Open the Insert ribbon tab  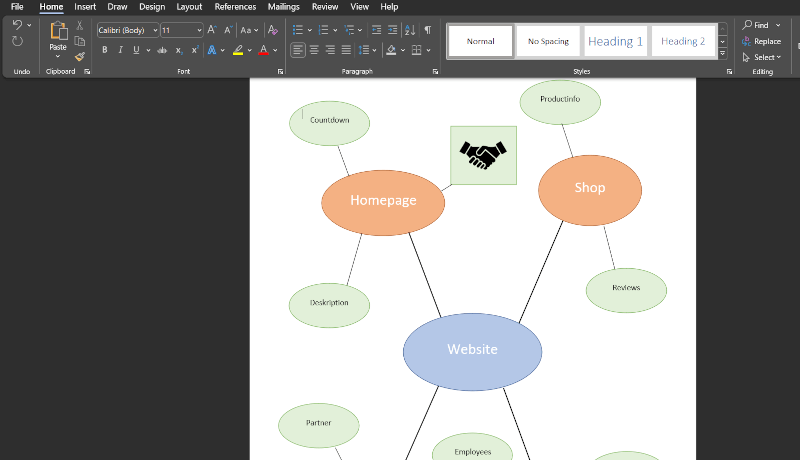pos(85,7)
